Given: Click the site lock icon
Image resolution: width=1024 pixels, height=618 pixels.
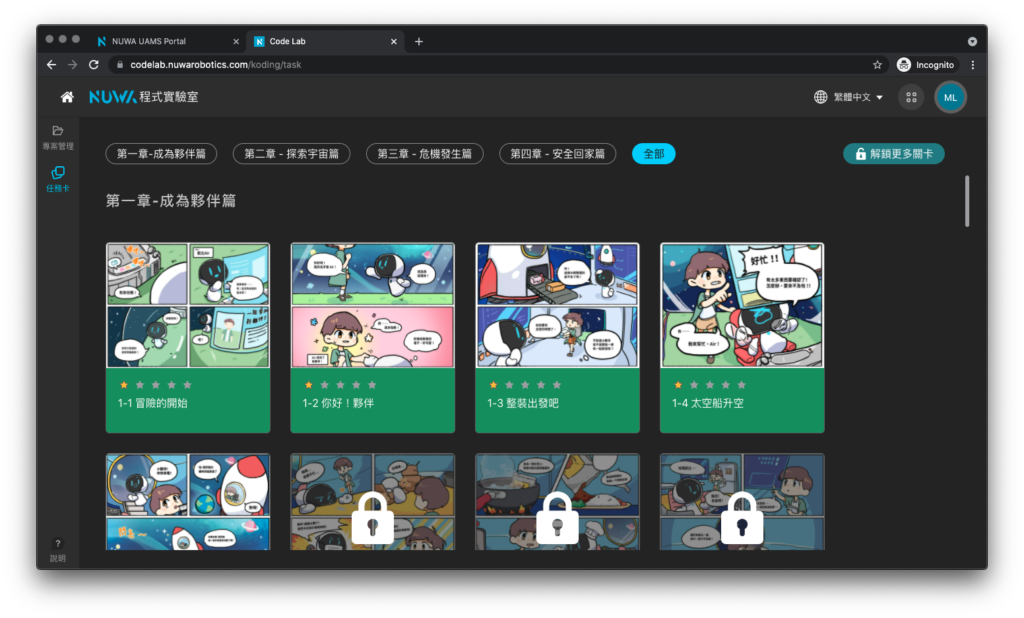Looking at the screenshot, I should 120,65.
